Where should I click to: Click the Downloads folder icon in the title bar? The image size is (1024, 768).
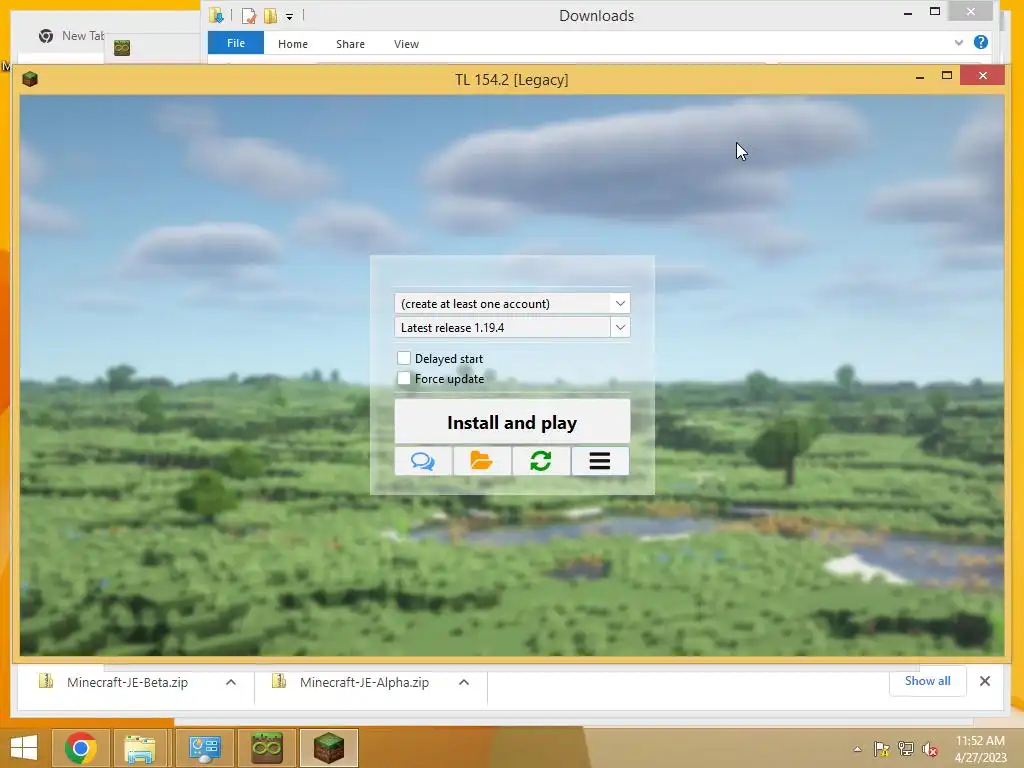216,15
